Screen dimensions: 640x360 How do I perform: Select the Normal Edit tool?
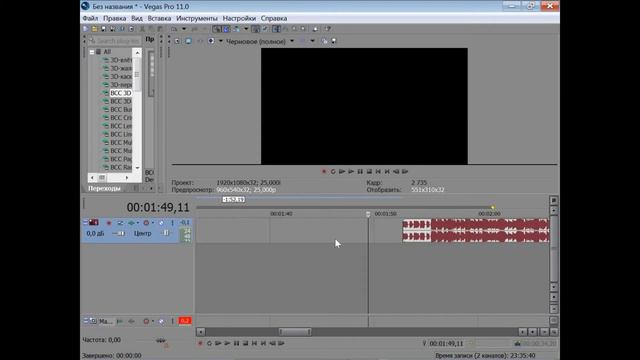[x=276, y=29]
